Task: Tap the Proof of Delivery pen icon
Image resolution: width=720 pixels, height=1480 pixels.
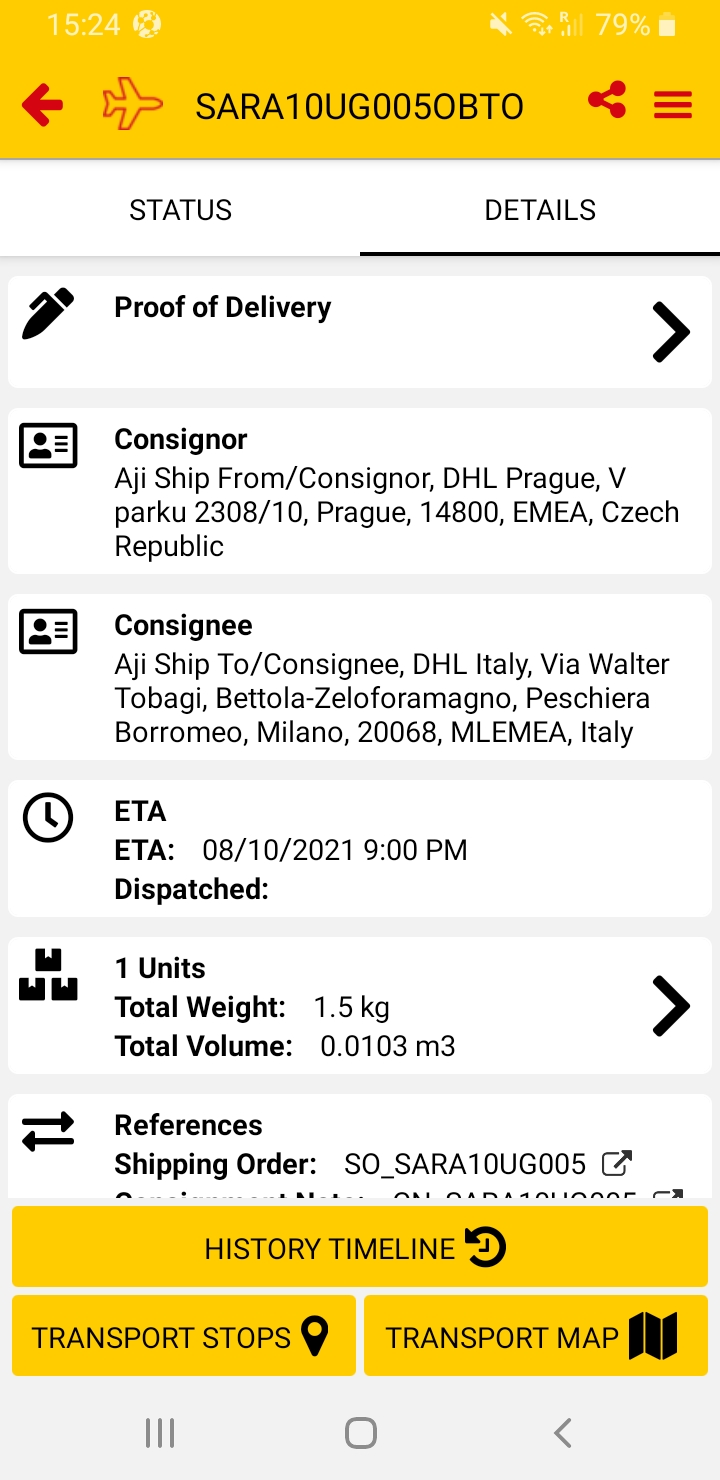Action: point(48,314)
